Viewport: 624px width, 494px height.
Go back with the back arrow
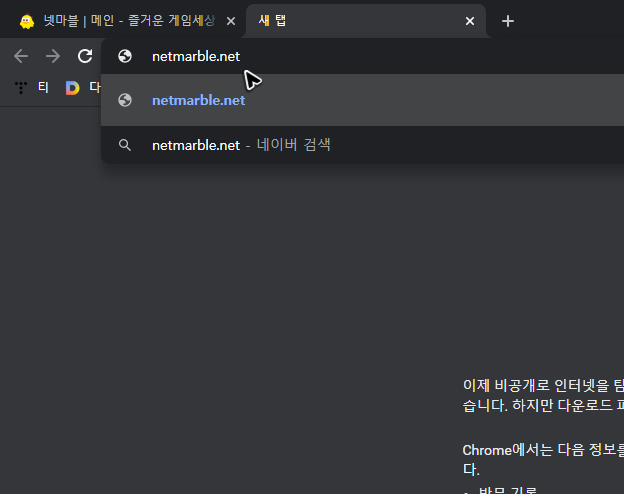[x=21, y=56]
